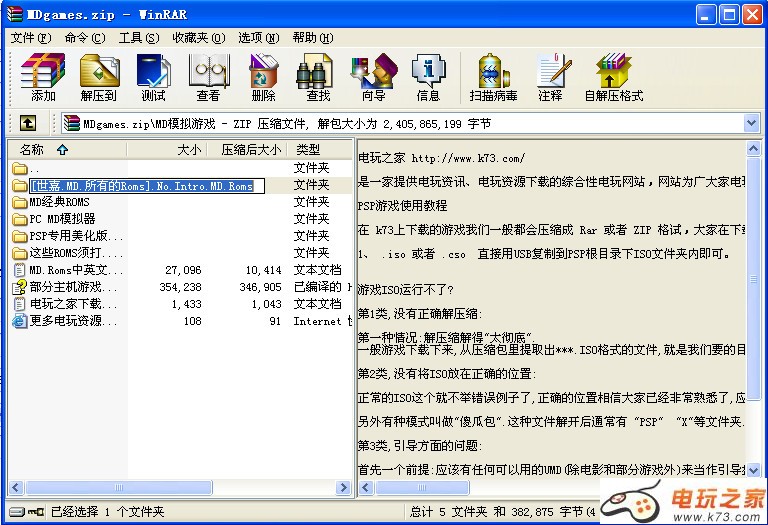Screen dimensions: 768x525
Task: Expand the archive path dropdown
Action: pyautogui.click(x=751, y=123)
